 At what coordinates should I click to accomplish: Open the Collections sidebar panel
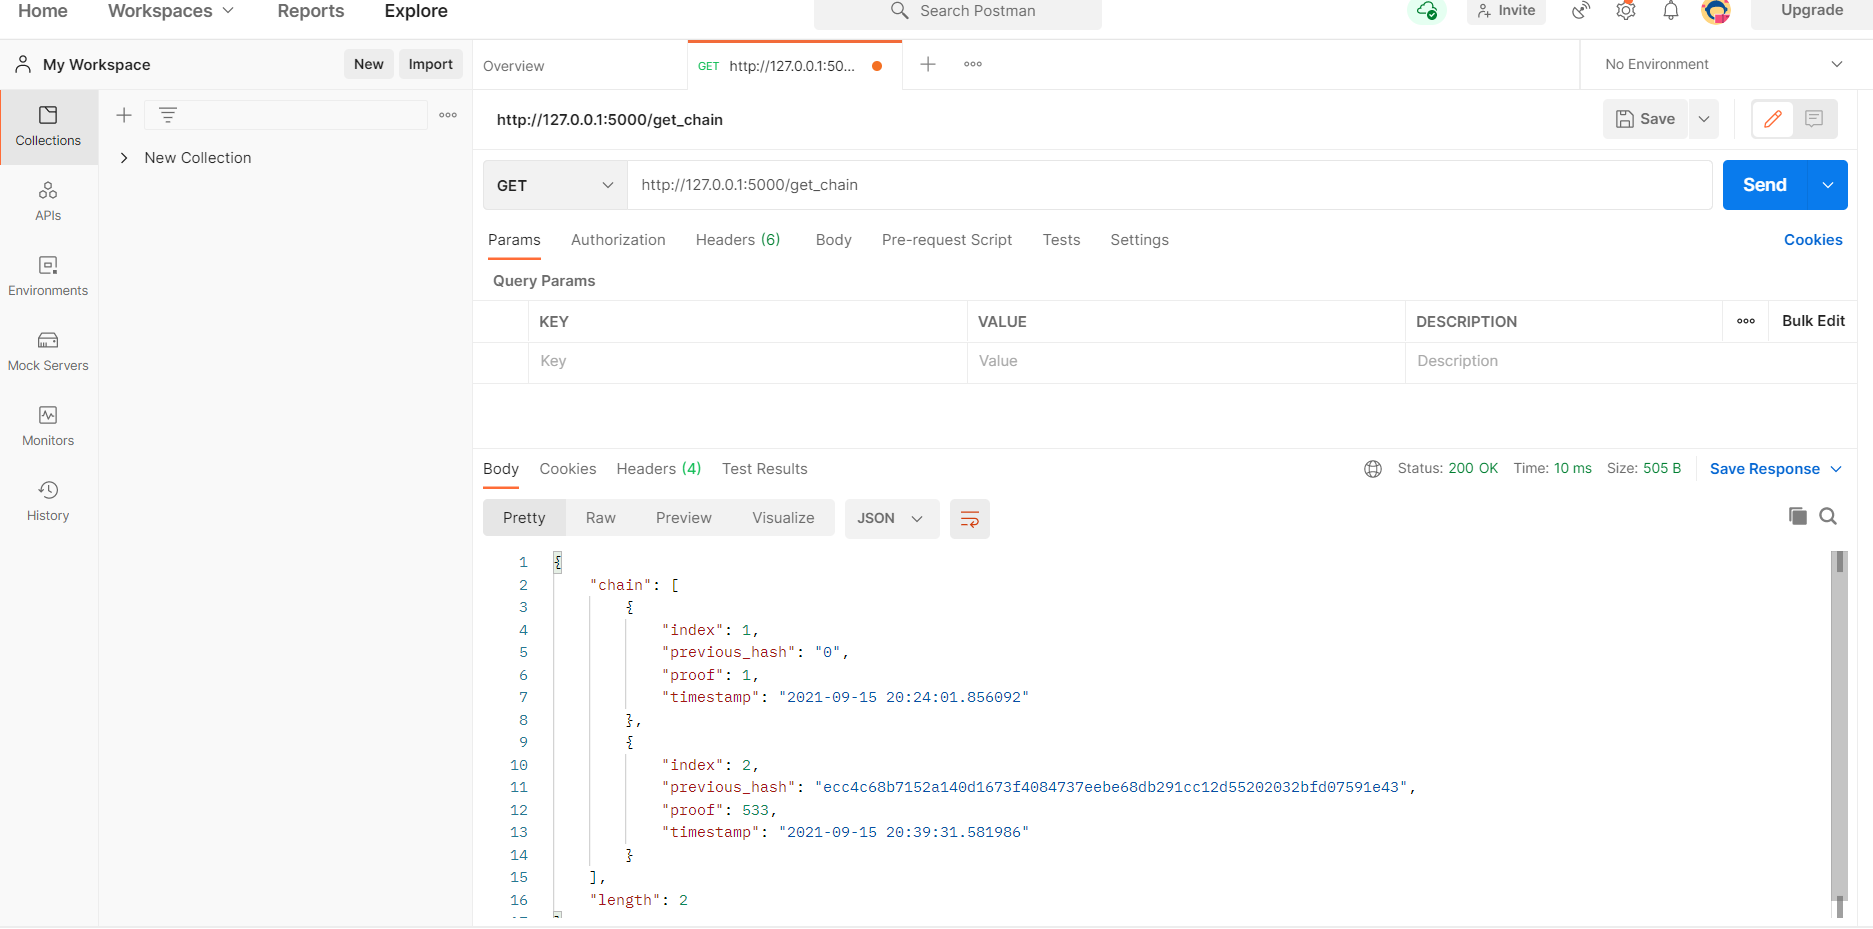[x=48, y=127]
